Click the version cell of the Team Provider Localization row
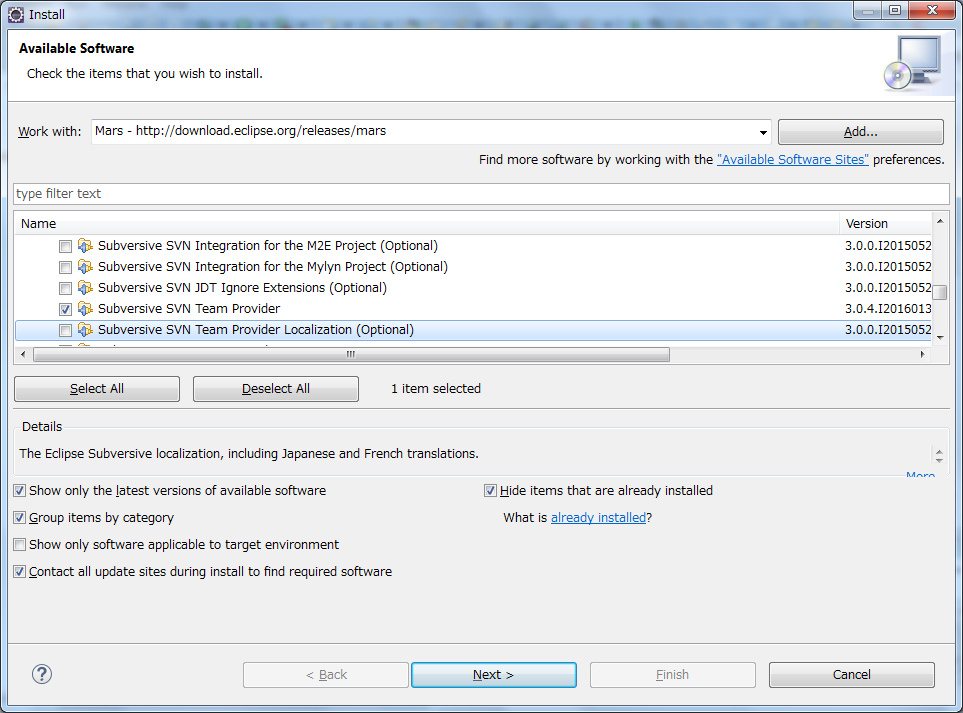 (x=888, y=330)
